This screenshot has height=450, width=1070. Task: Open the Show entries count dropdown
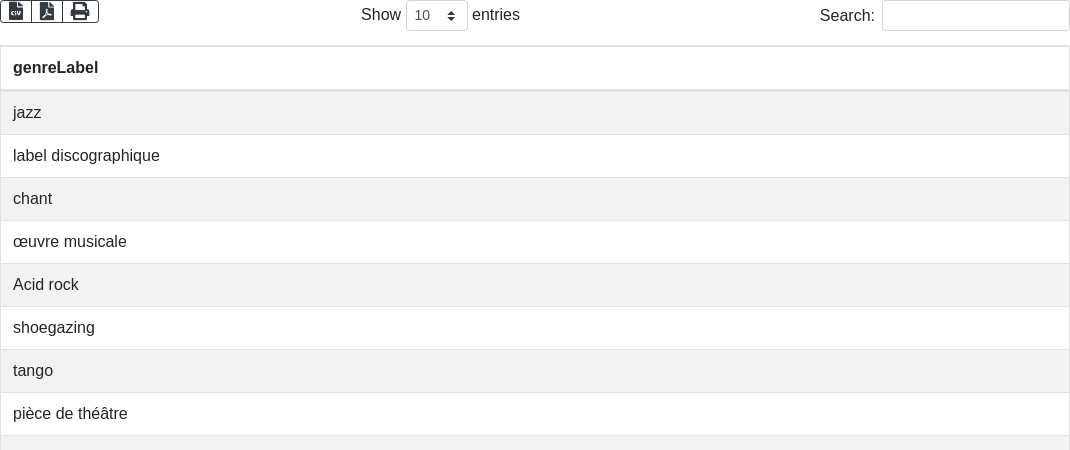[436, 16]
